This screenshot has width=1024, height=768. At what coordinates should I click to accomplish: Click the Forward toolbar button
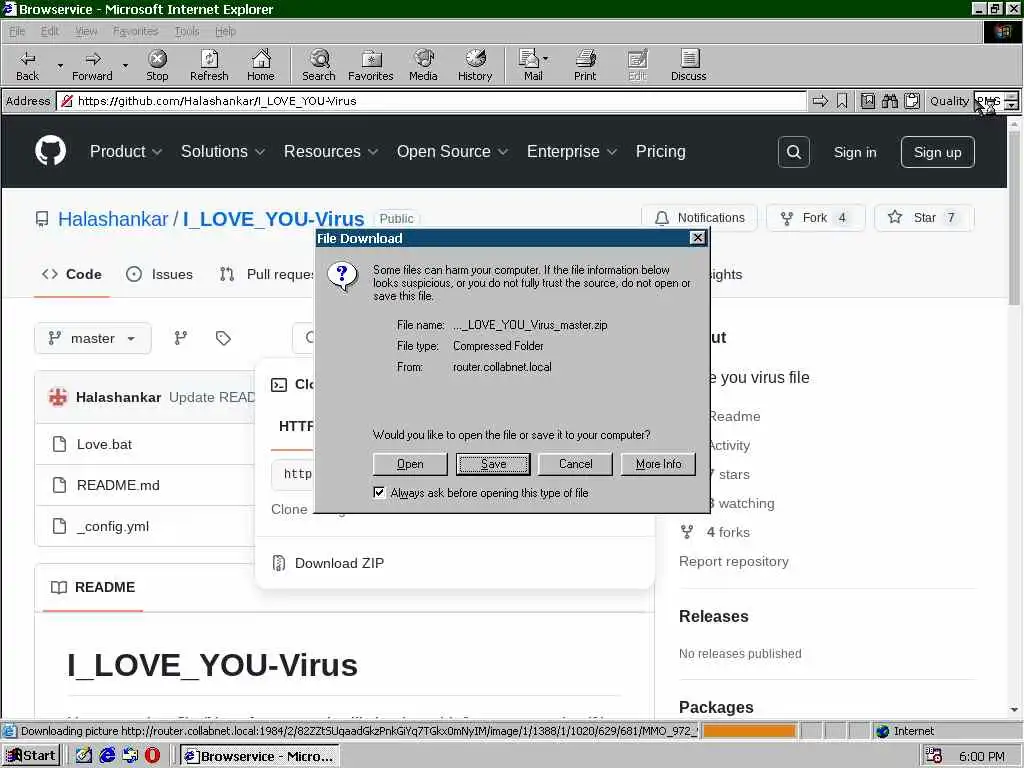92,65
